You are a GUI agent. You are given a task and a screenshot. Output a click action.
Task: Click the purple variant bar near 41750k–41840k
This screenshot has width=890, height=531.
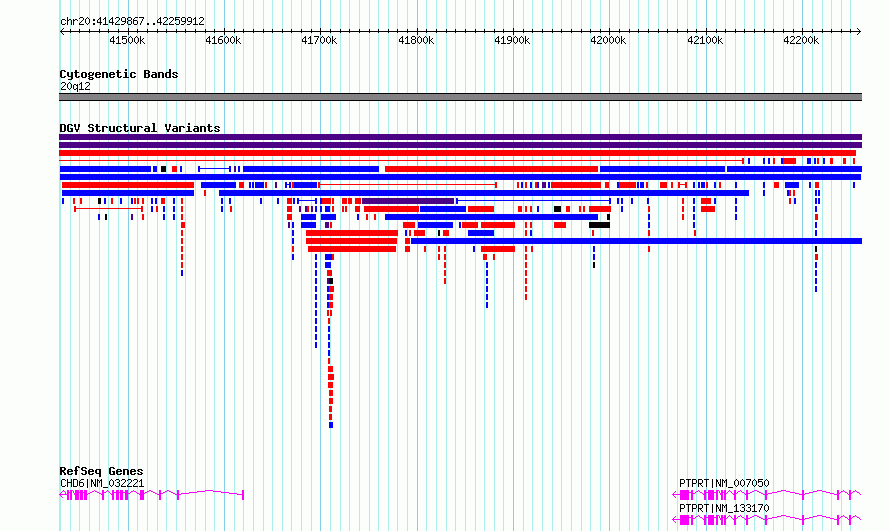(408, 201)
